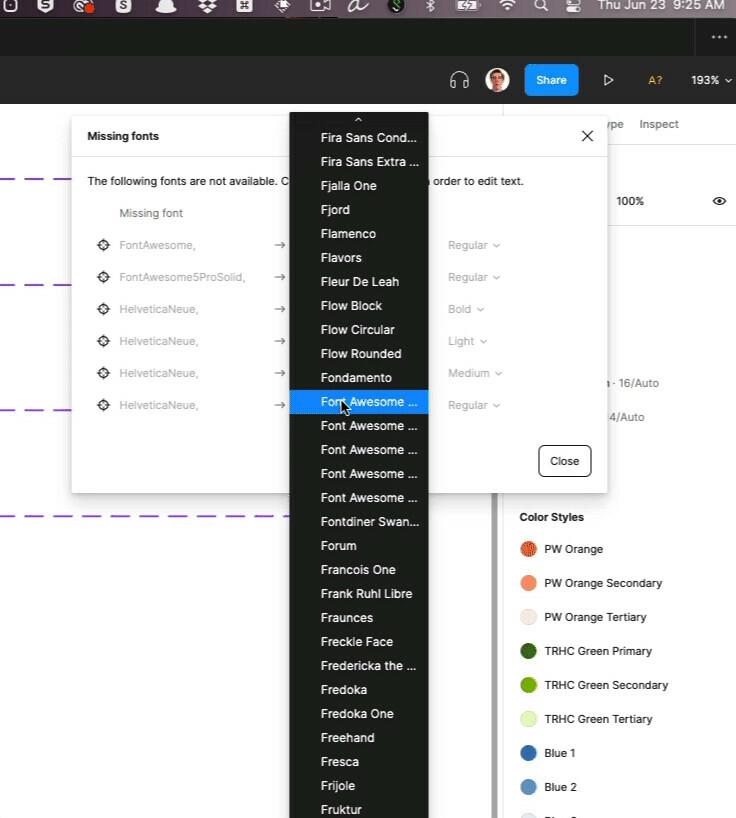
Task: Open Bluetooth menu in macOS menu bar
Action: point(430,6)
